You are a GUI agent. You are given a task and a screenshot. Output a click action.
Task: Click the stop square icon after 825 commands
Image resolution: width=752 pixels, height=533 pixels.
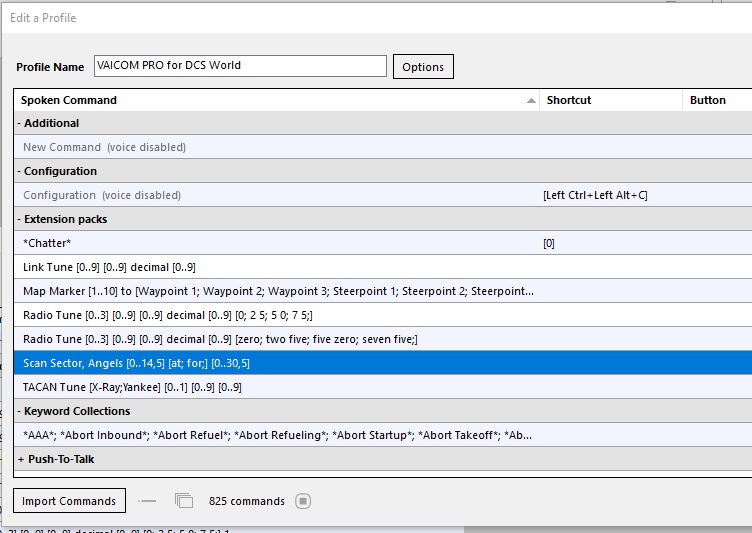click(x=303, y=501)
